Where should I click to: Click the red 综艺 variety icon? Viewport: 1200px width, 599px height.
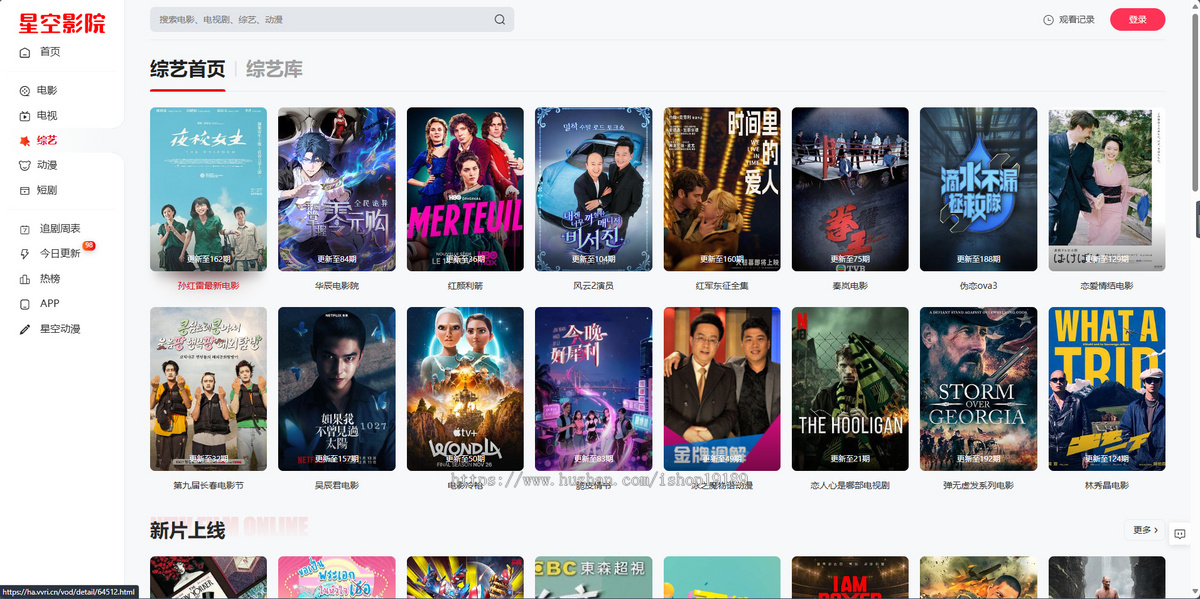[25, 141]
